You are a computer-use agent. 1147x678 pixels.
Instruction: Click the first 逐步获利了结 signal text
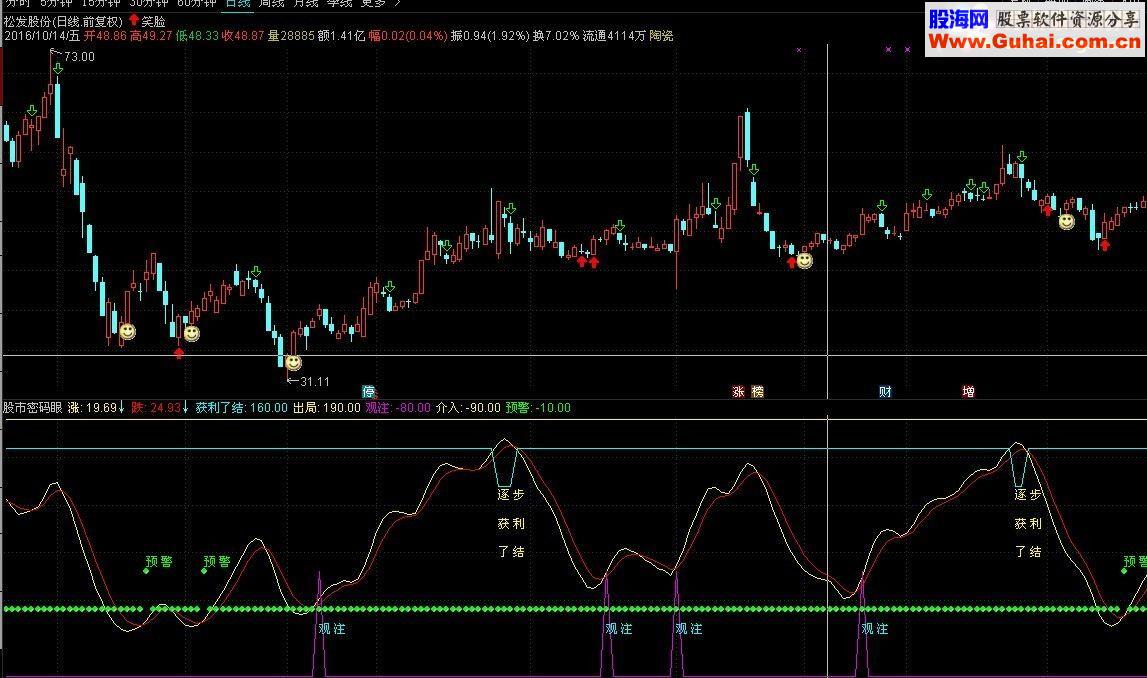[x=511, y=523]
